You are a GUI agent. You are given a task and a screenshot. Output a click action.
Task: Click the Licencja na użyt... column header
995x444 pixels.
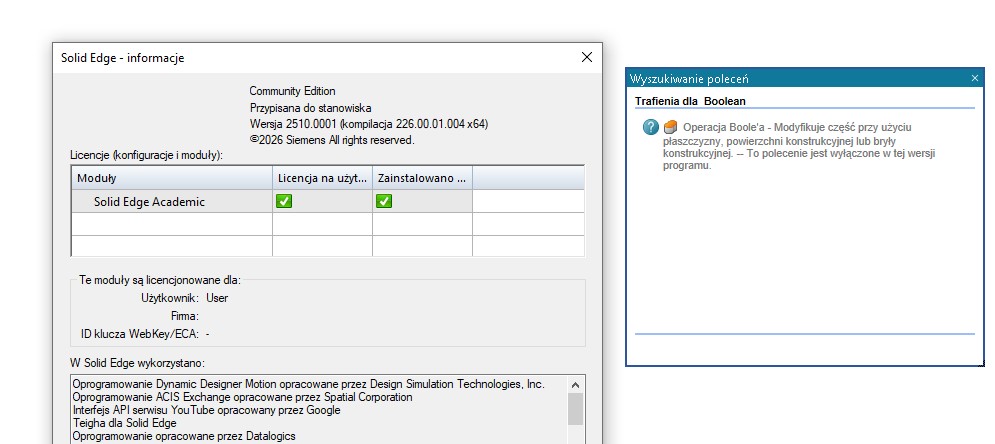point(322,178)
